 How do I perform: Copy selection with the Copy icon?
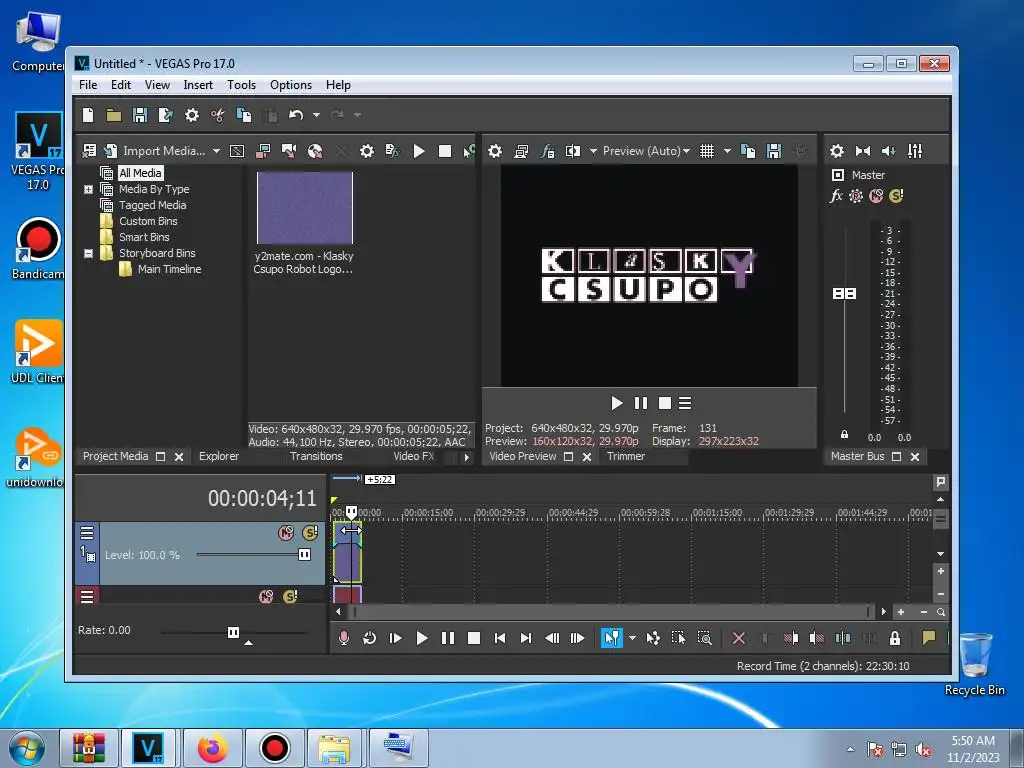click(244, 115)
